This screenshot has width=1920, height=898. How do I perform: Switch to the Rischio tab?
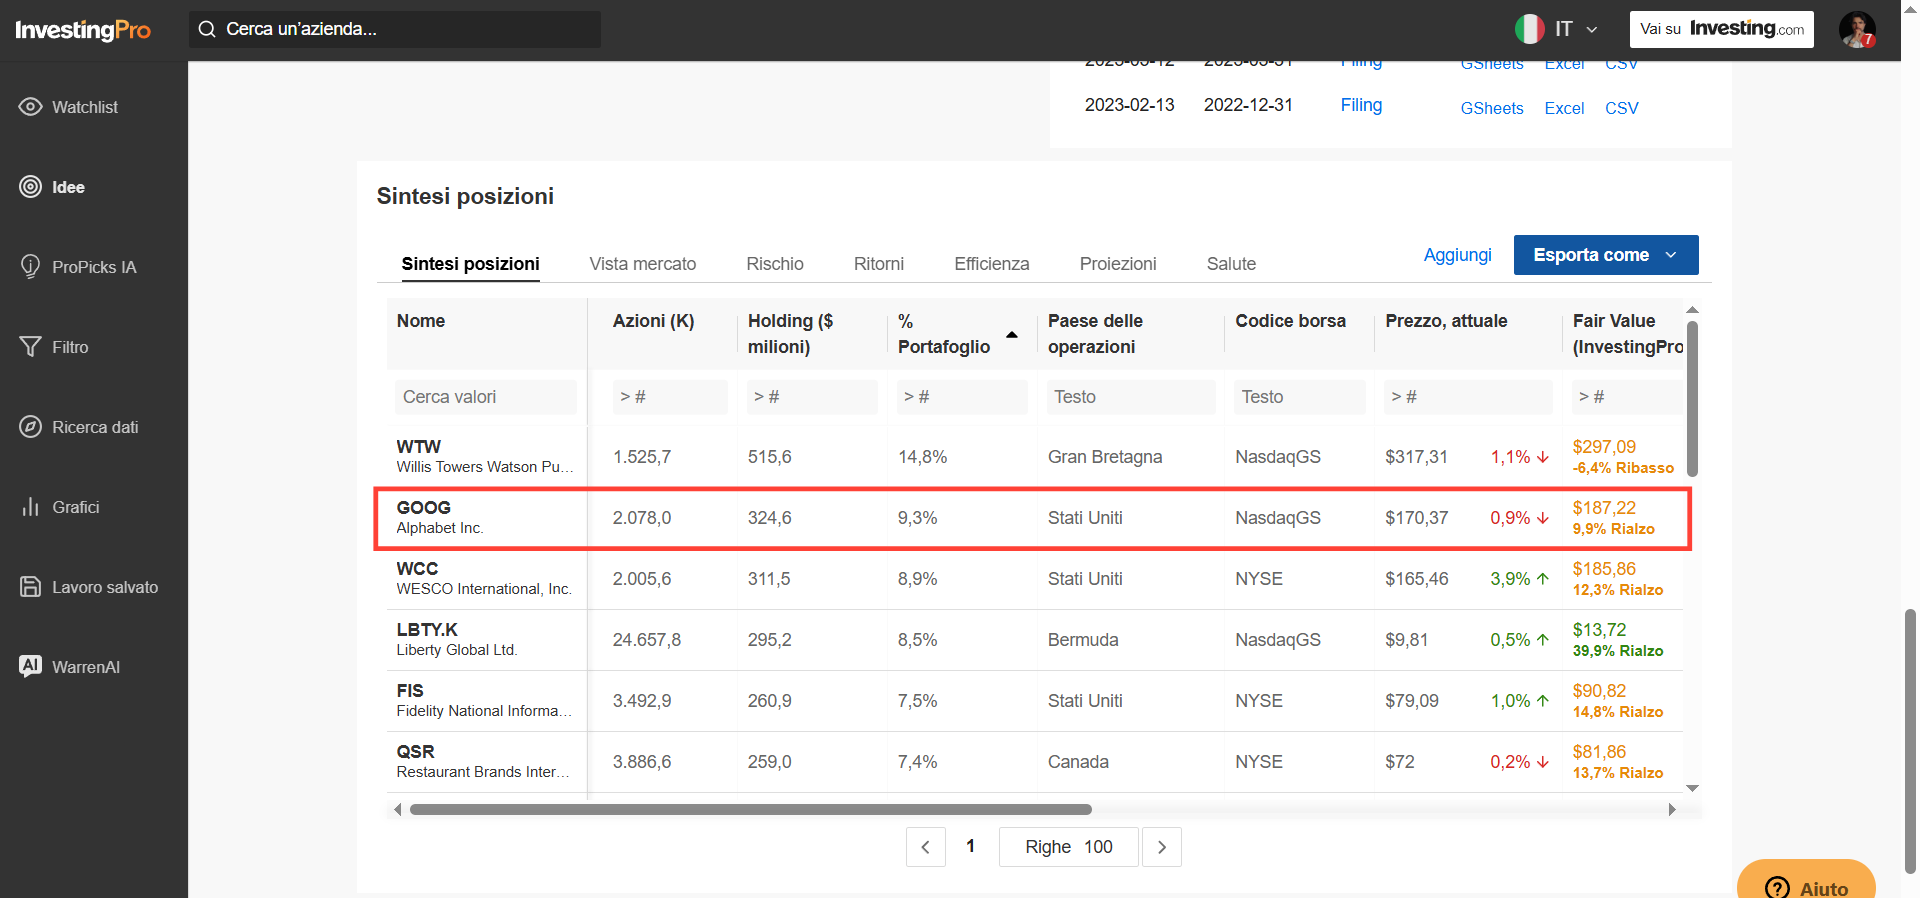775,264
